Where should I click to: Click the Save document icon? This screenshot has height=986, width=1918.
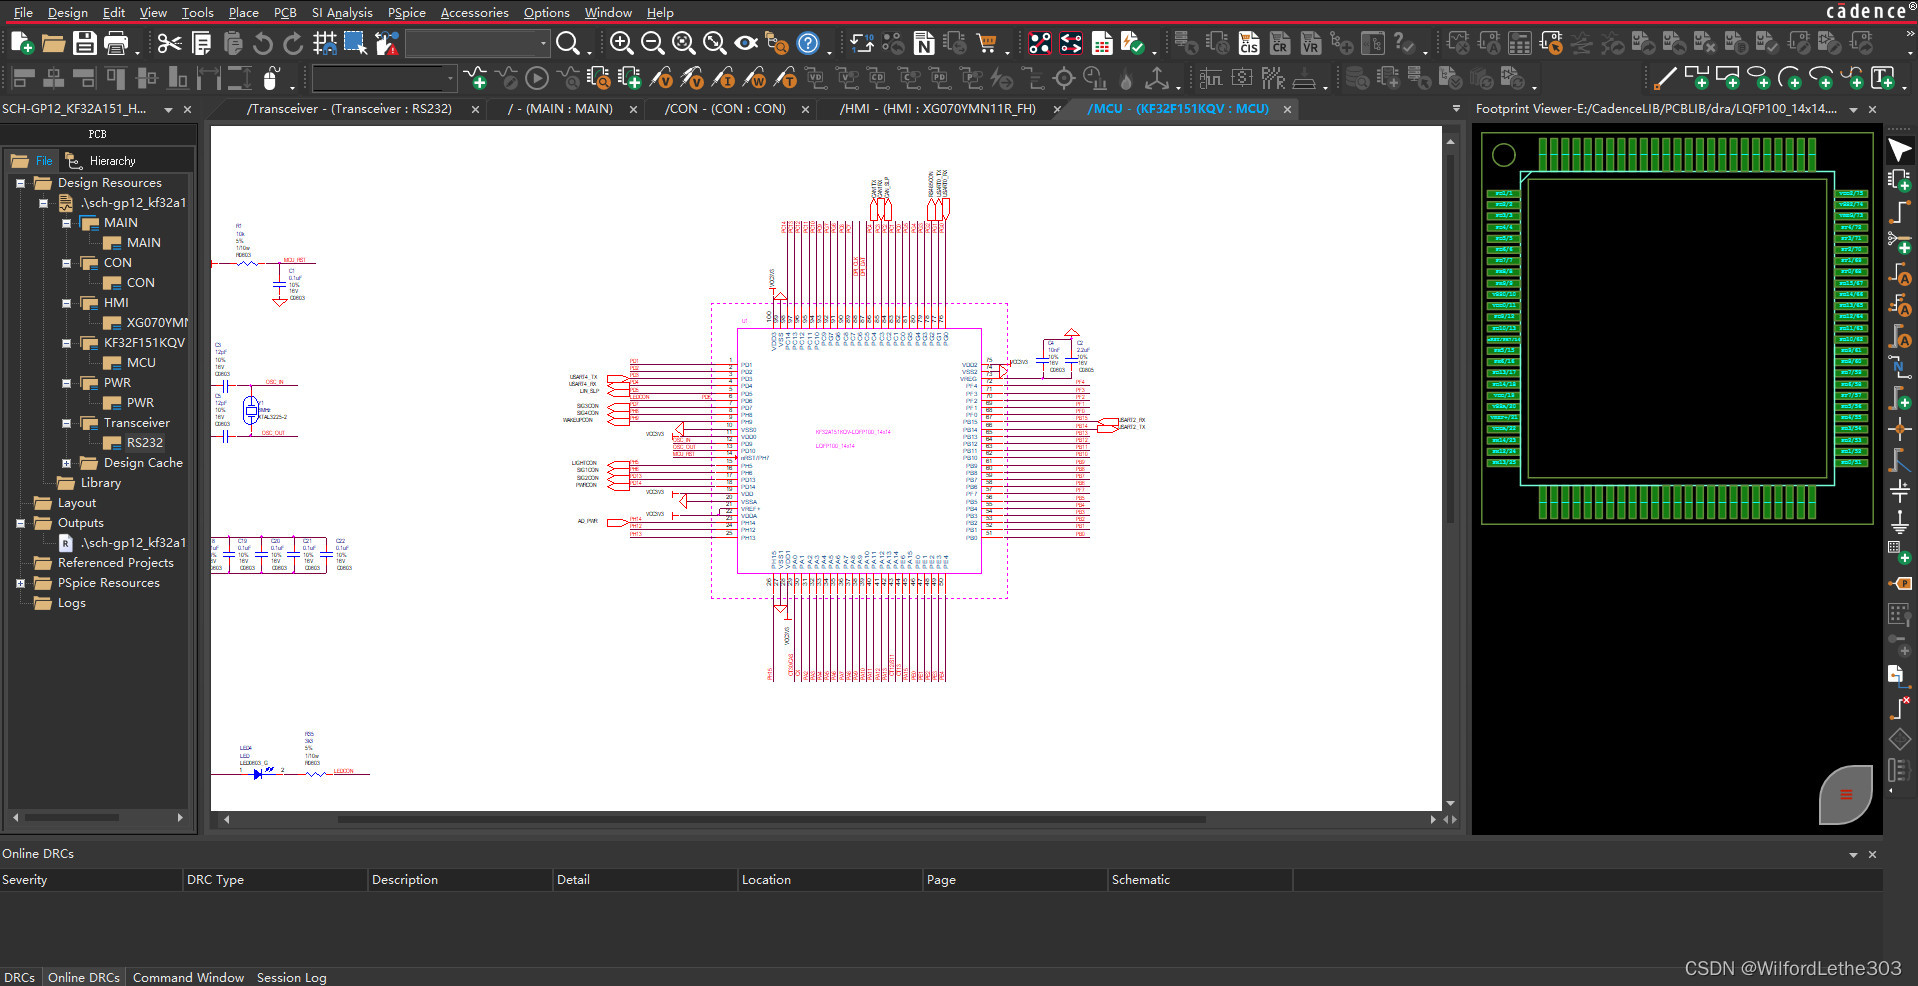[x=85, y=43]
